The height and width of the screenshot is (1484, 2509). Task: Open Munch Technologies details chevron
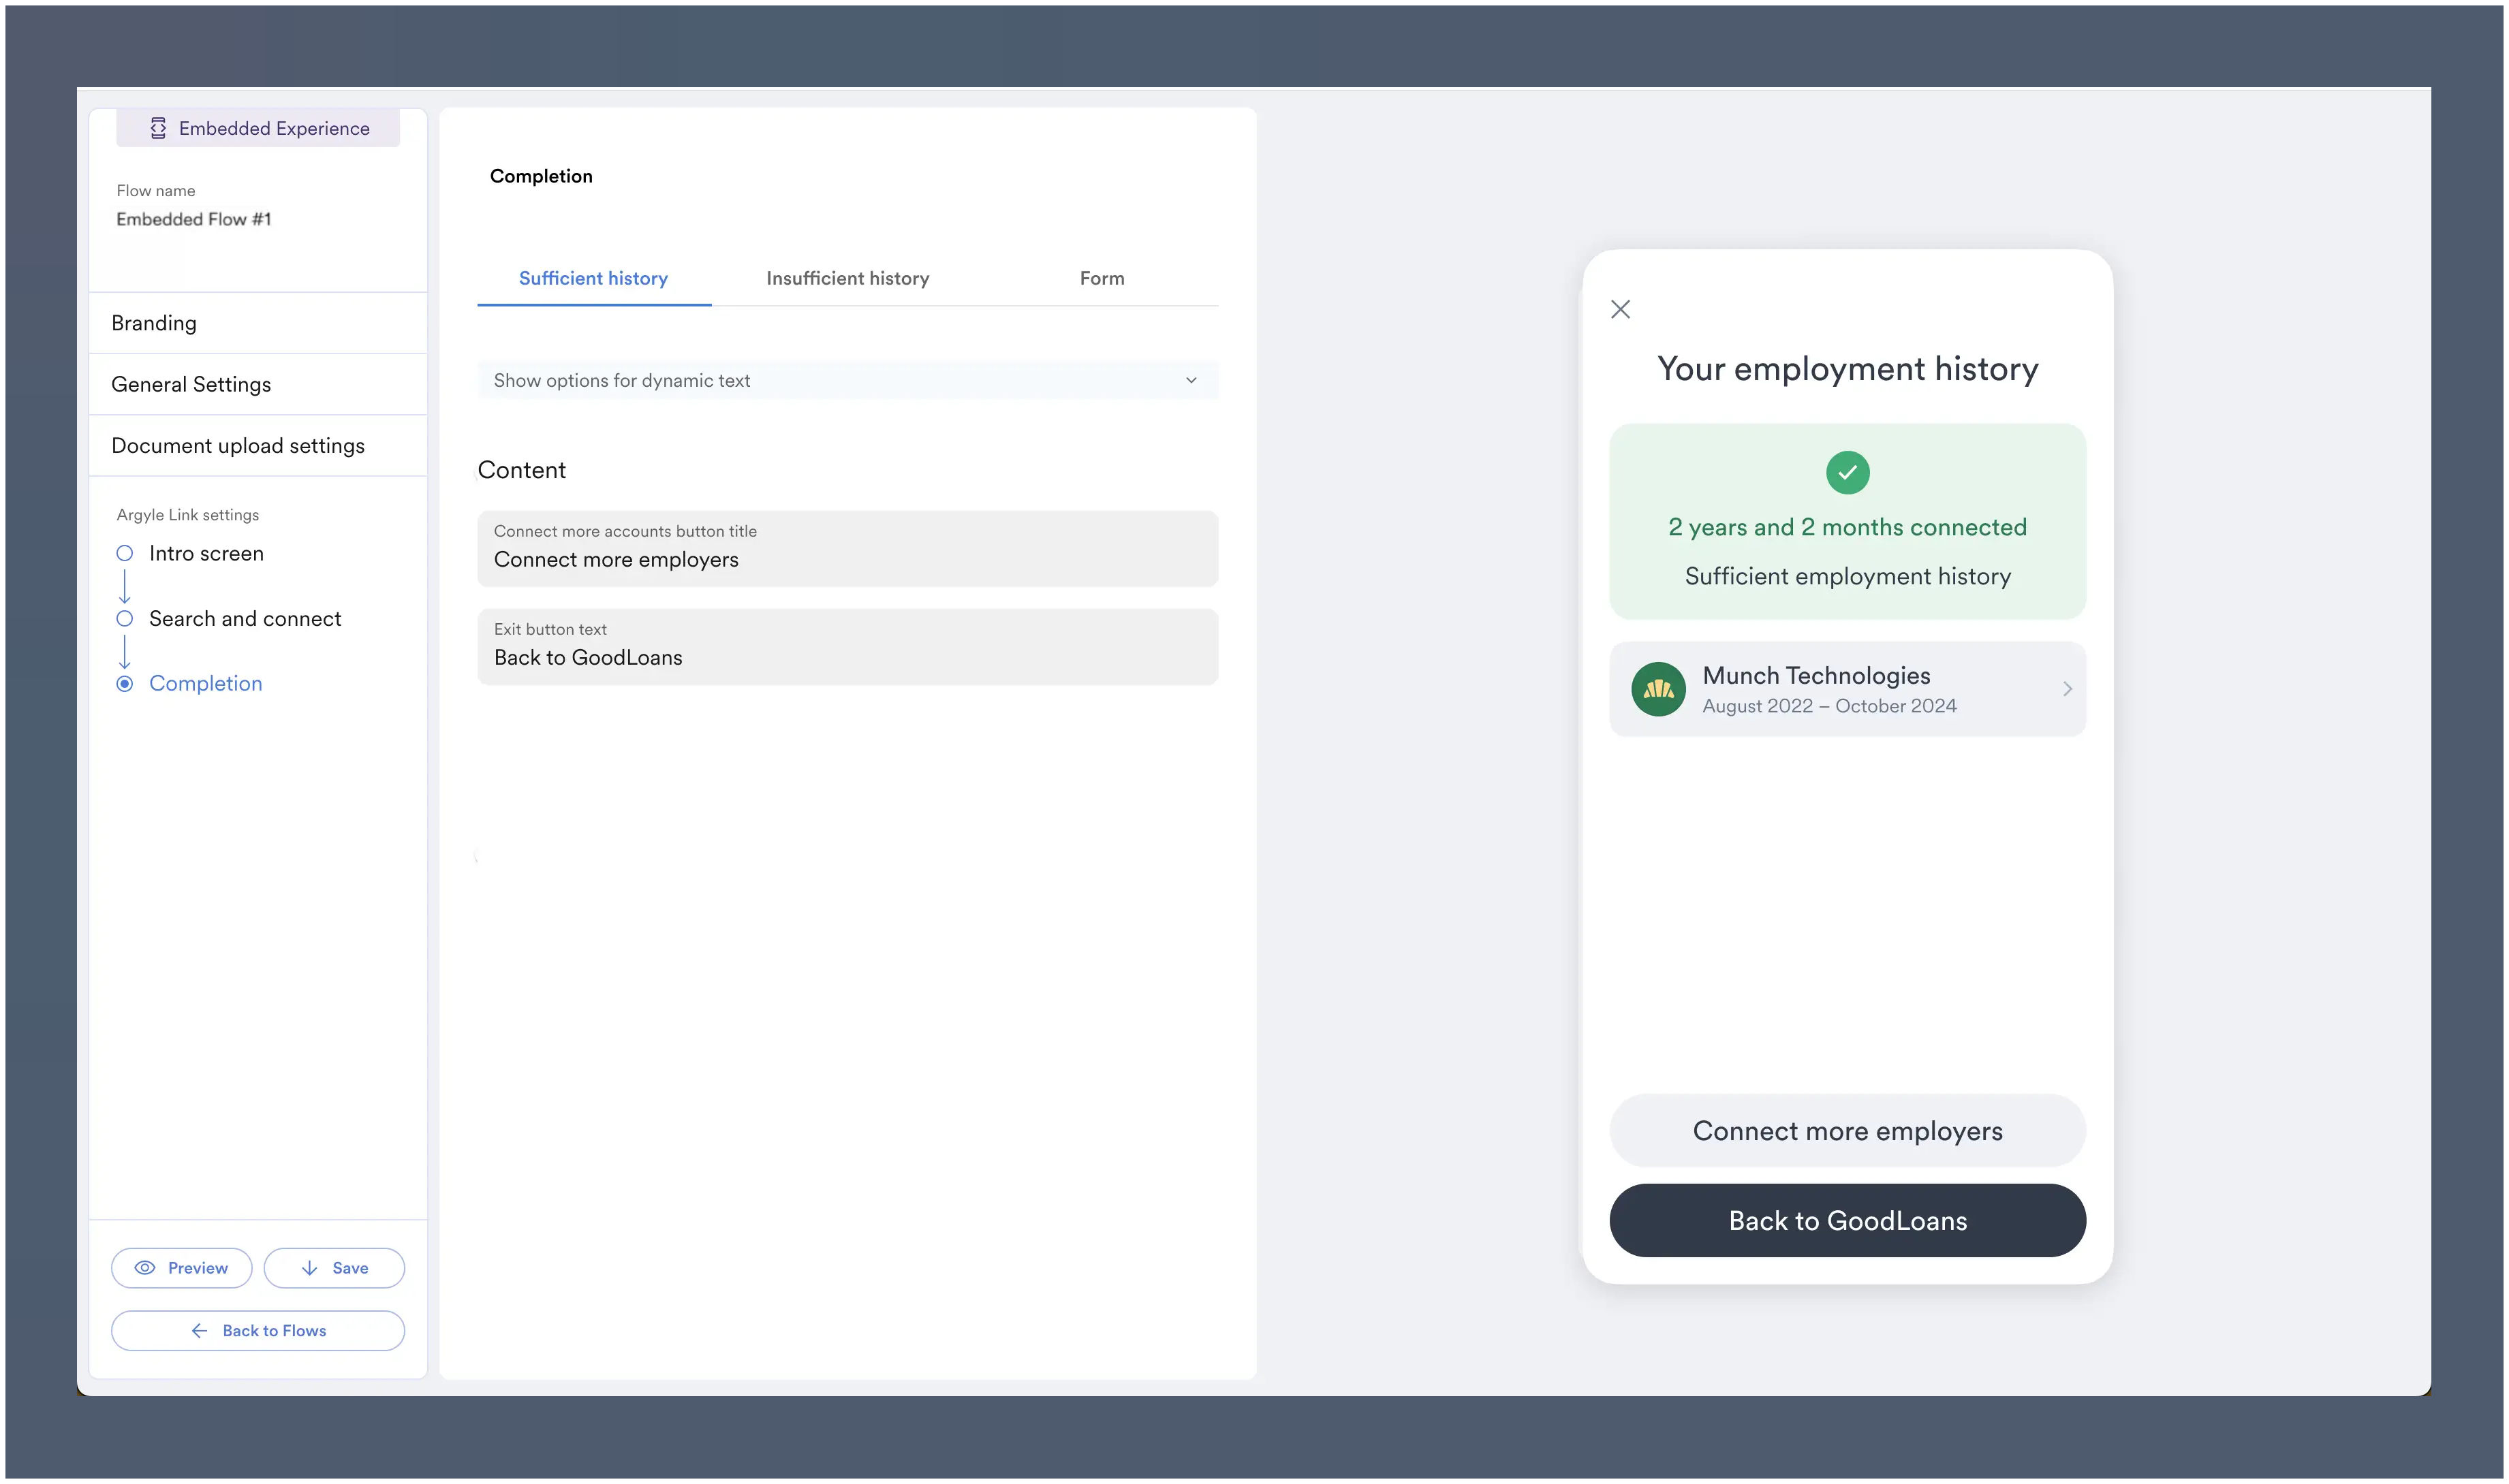2067,689
